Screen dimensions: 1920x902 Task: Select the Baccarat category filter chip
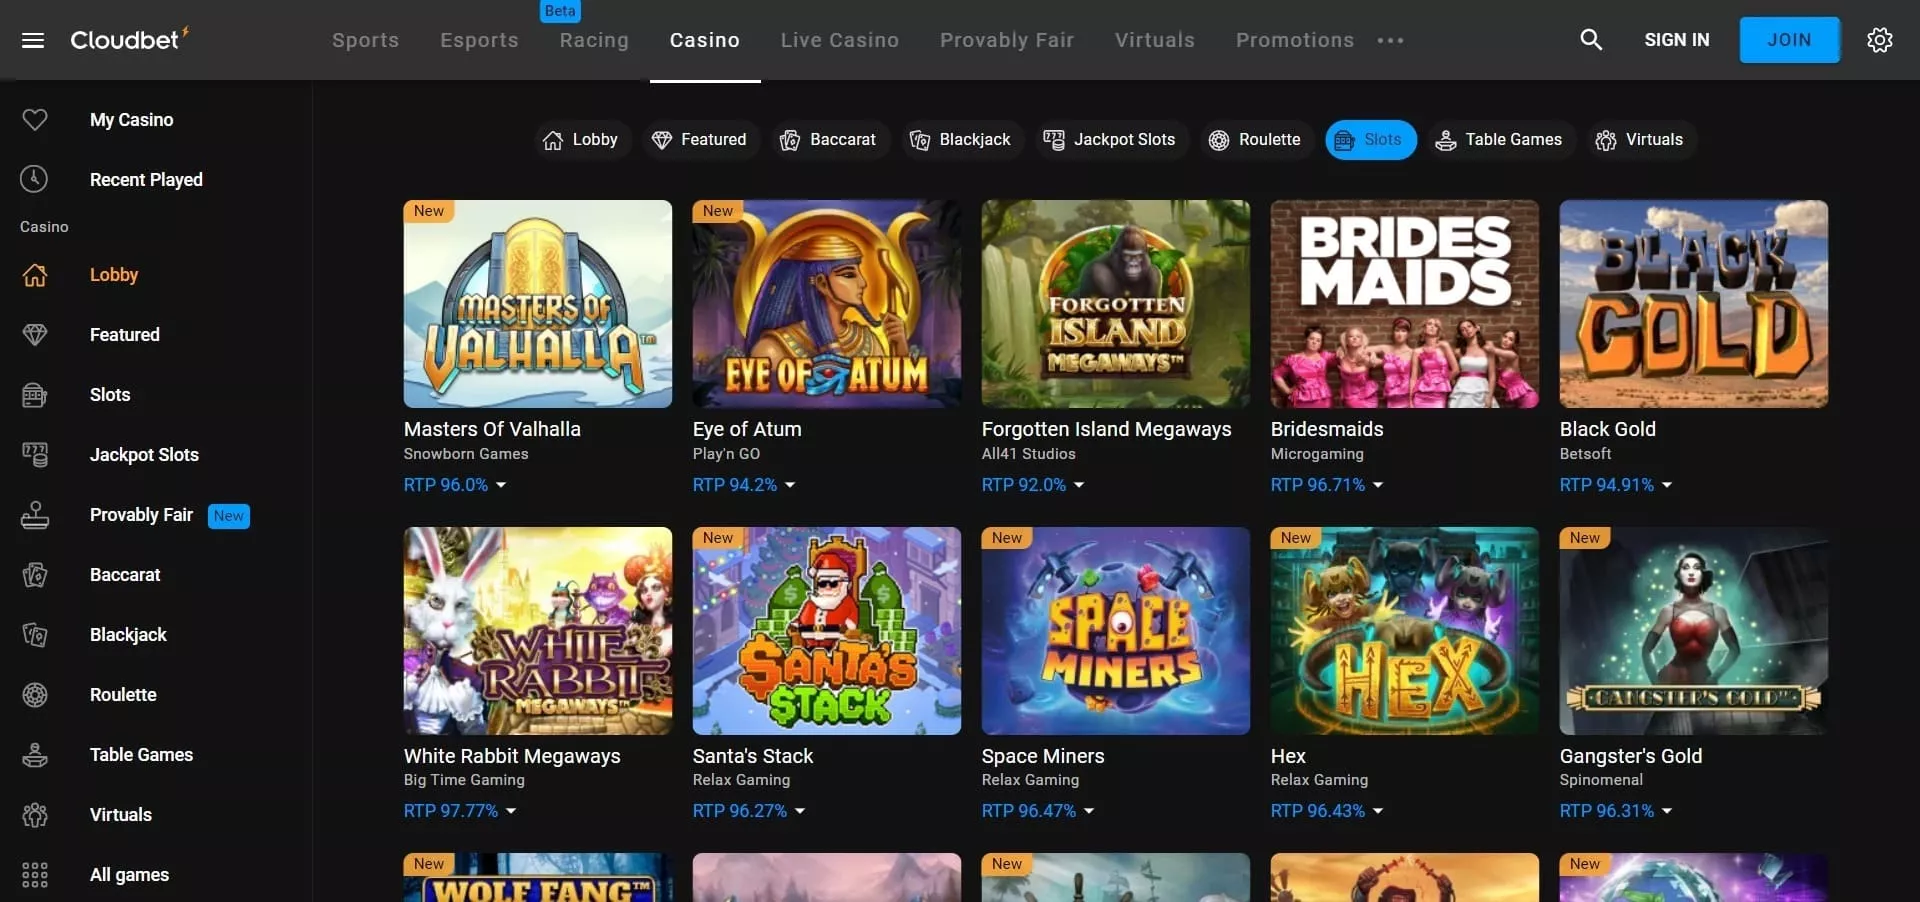[x=828, y=140]
